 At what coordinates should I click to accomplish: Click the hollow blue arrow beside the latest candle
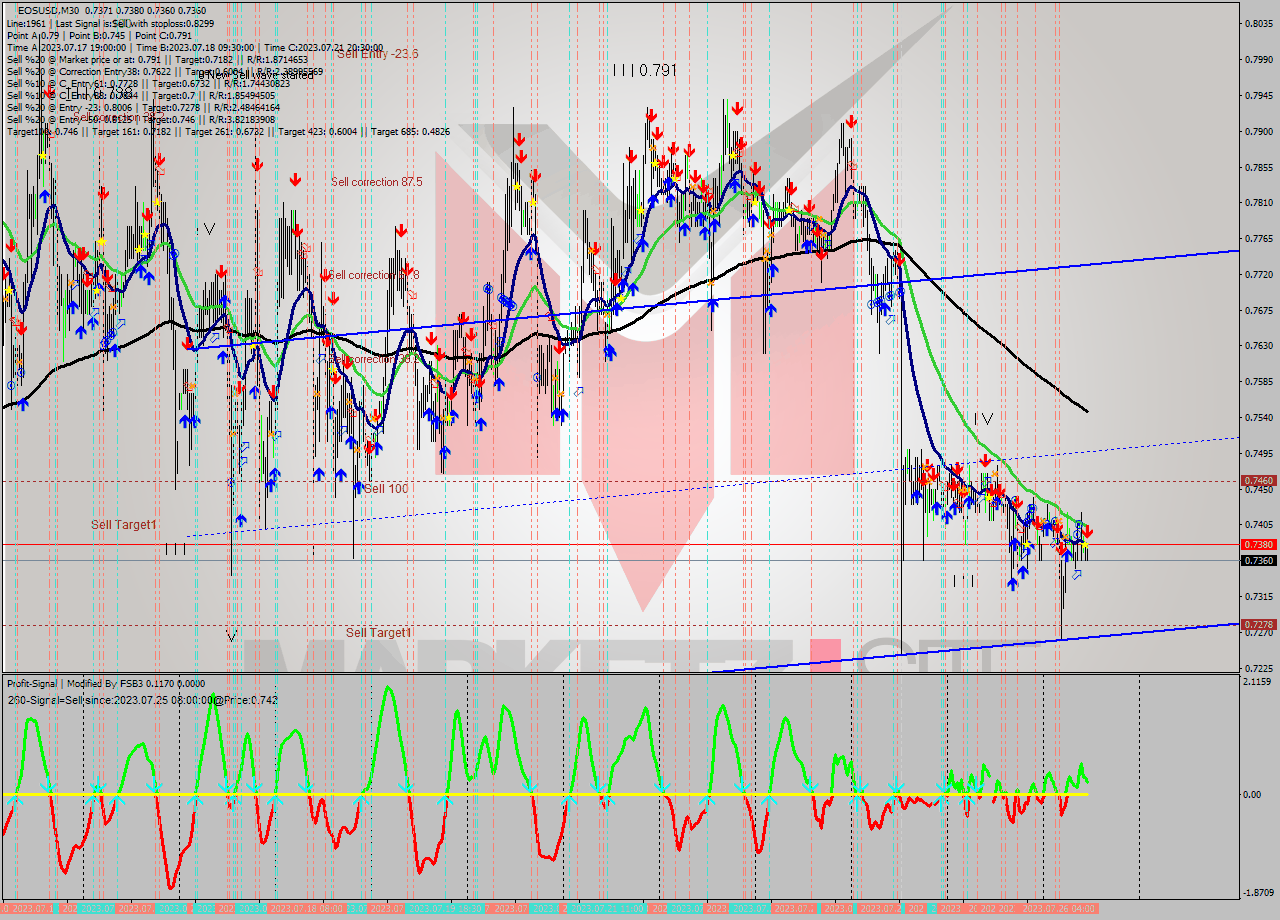point(1076,574)
